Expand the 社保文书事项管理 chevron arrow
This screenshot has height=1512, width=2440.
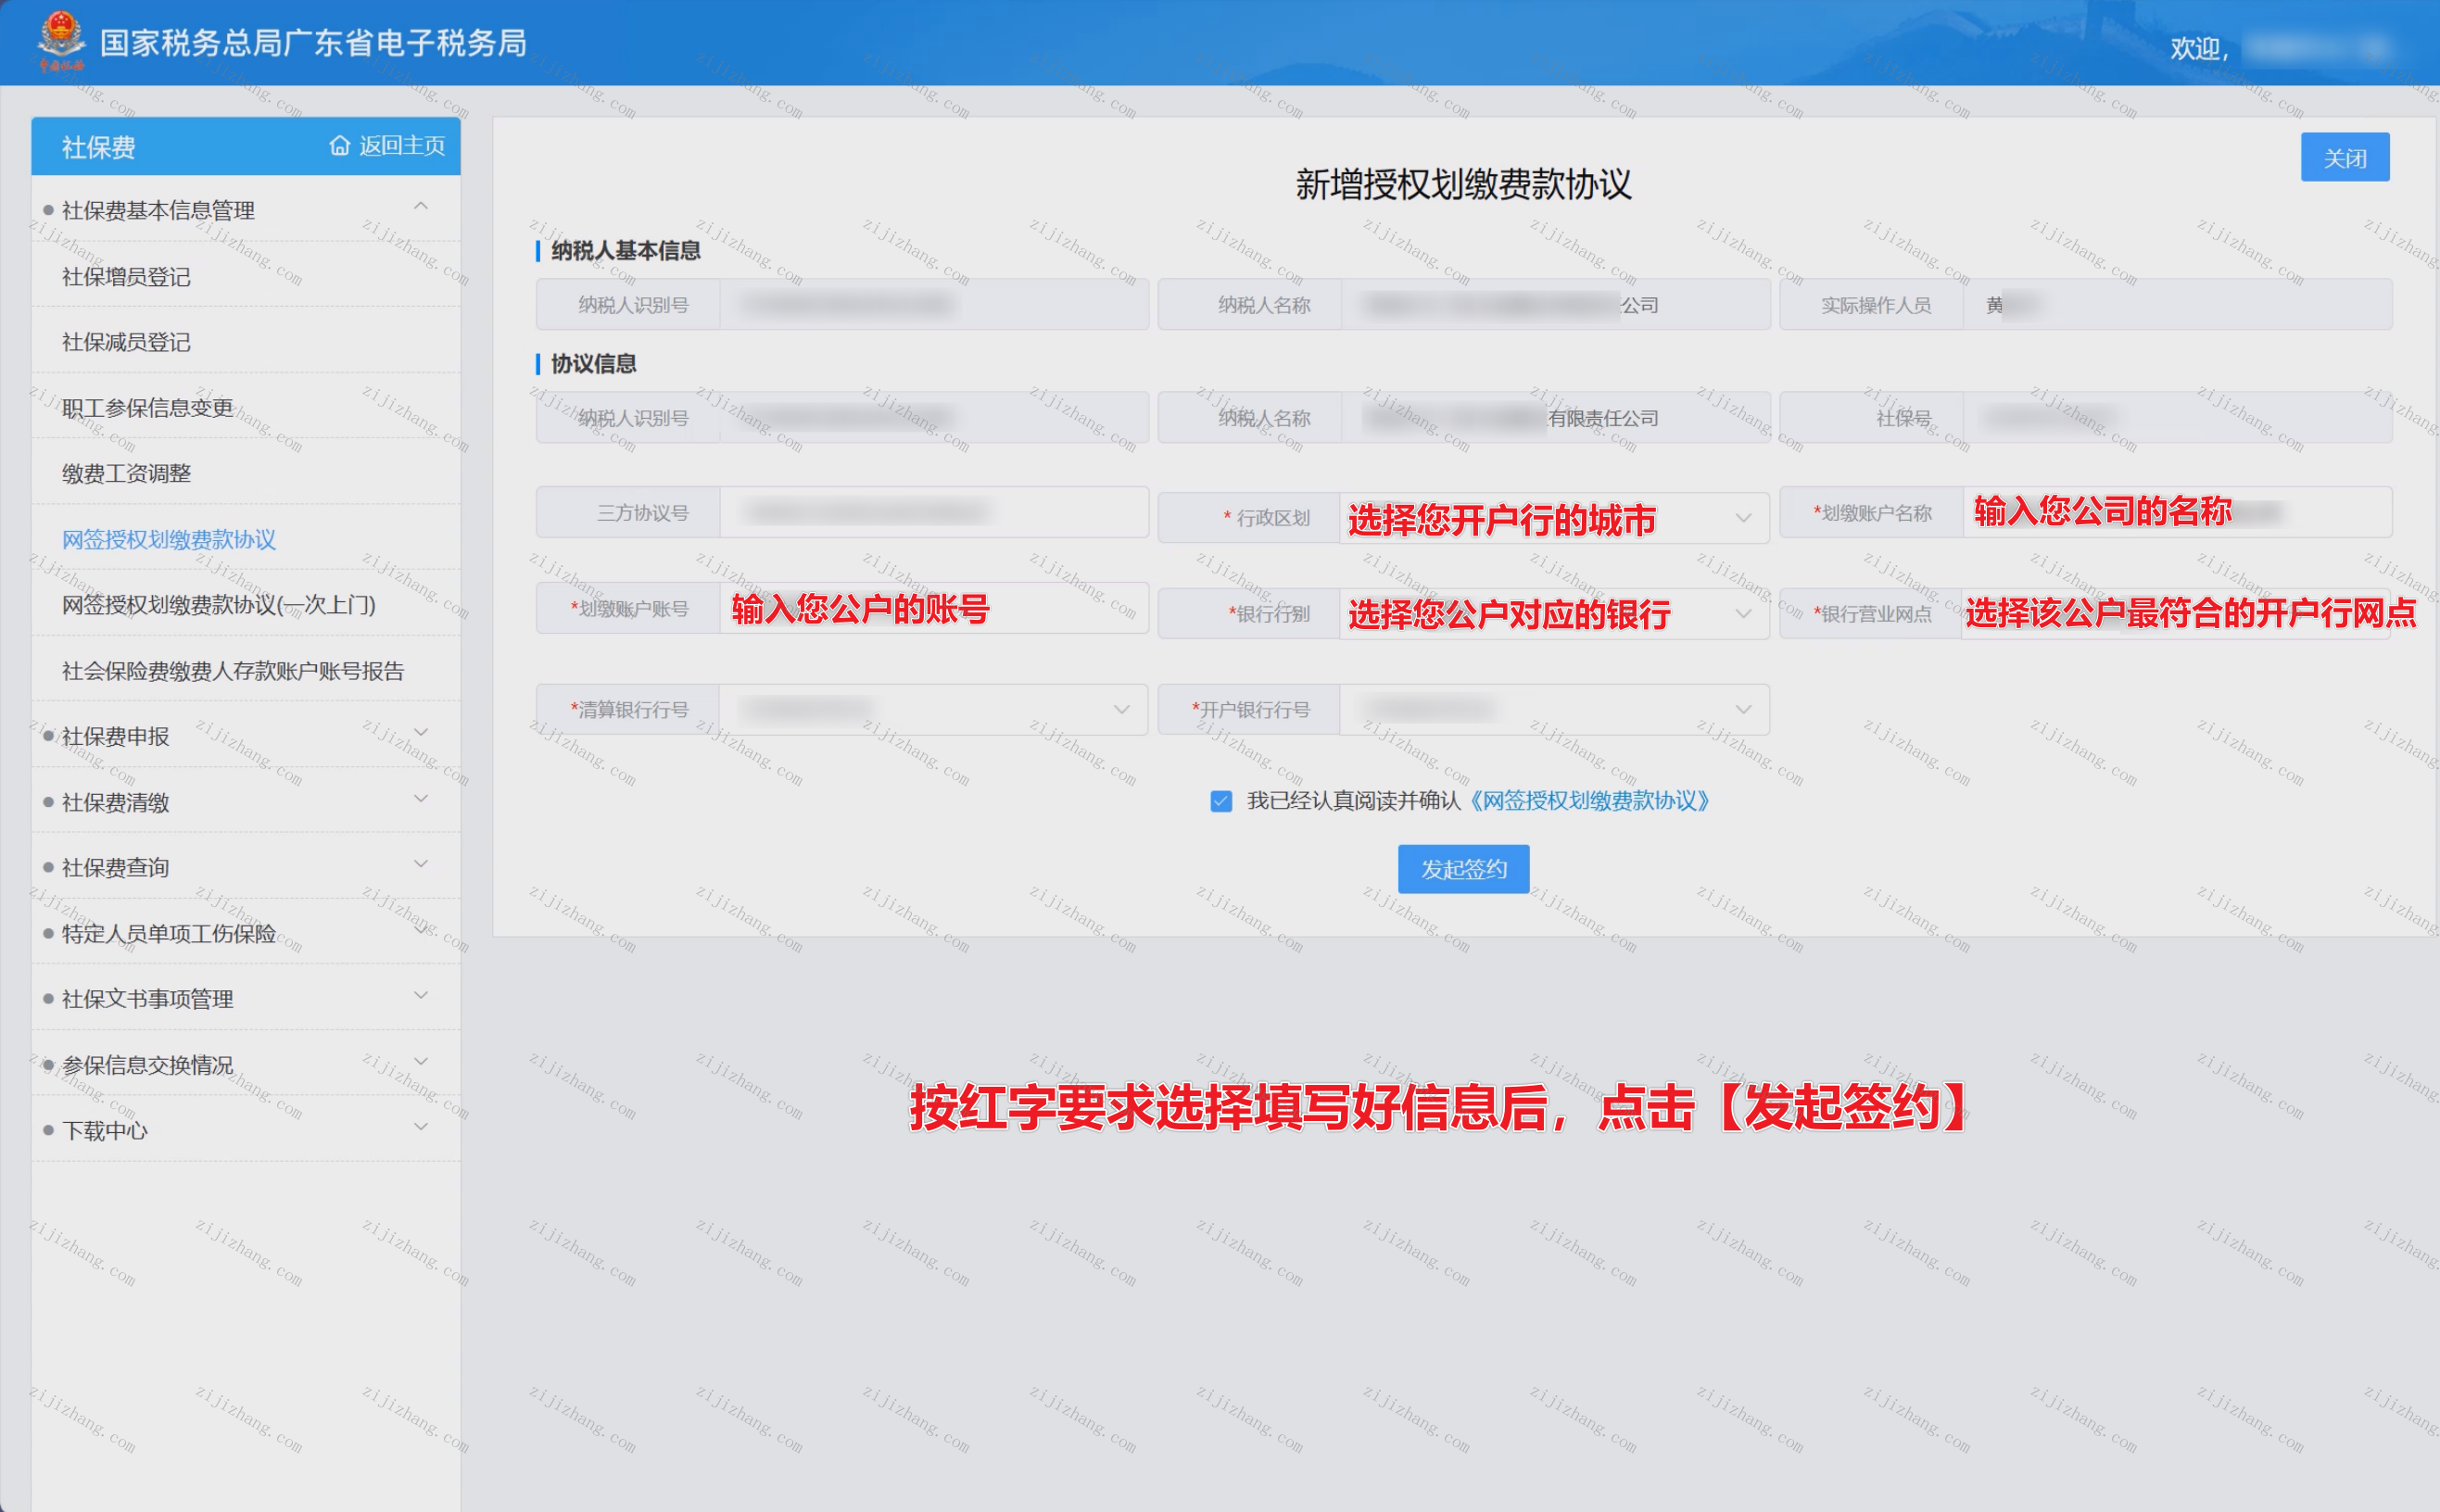click(421, 996)
